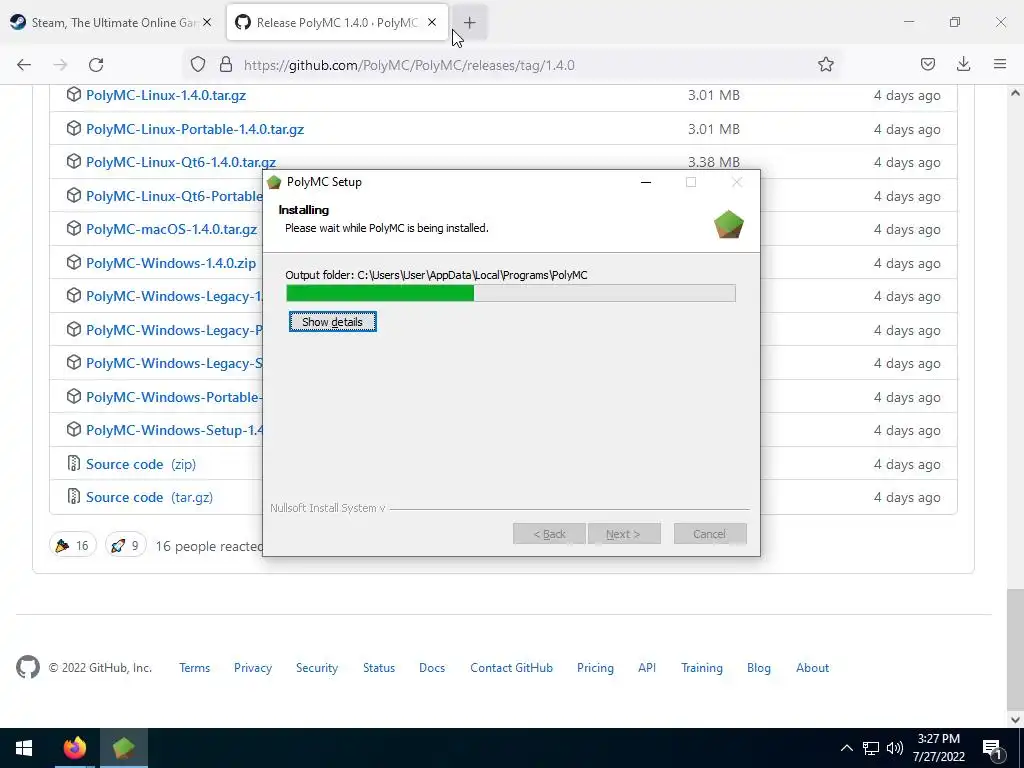
Task: Click PolyMC installer in the taskbar
Action: [123, 748]
